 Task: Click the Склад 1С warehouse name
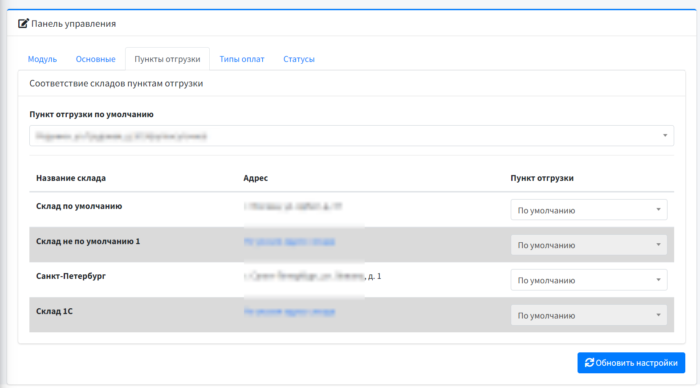click(x=54, y=311)
